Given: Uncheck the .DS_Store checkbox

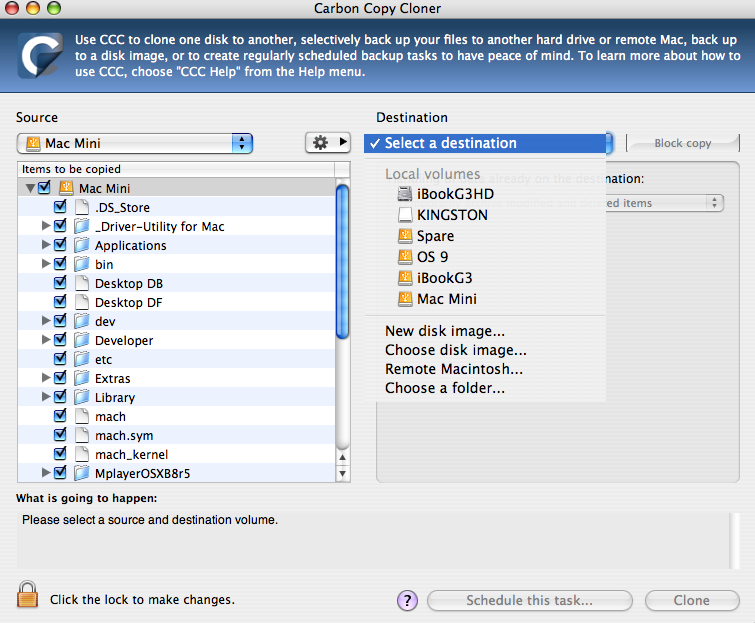Looking at the screenshot, I should point(60,207).
